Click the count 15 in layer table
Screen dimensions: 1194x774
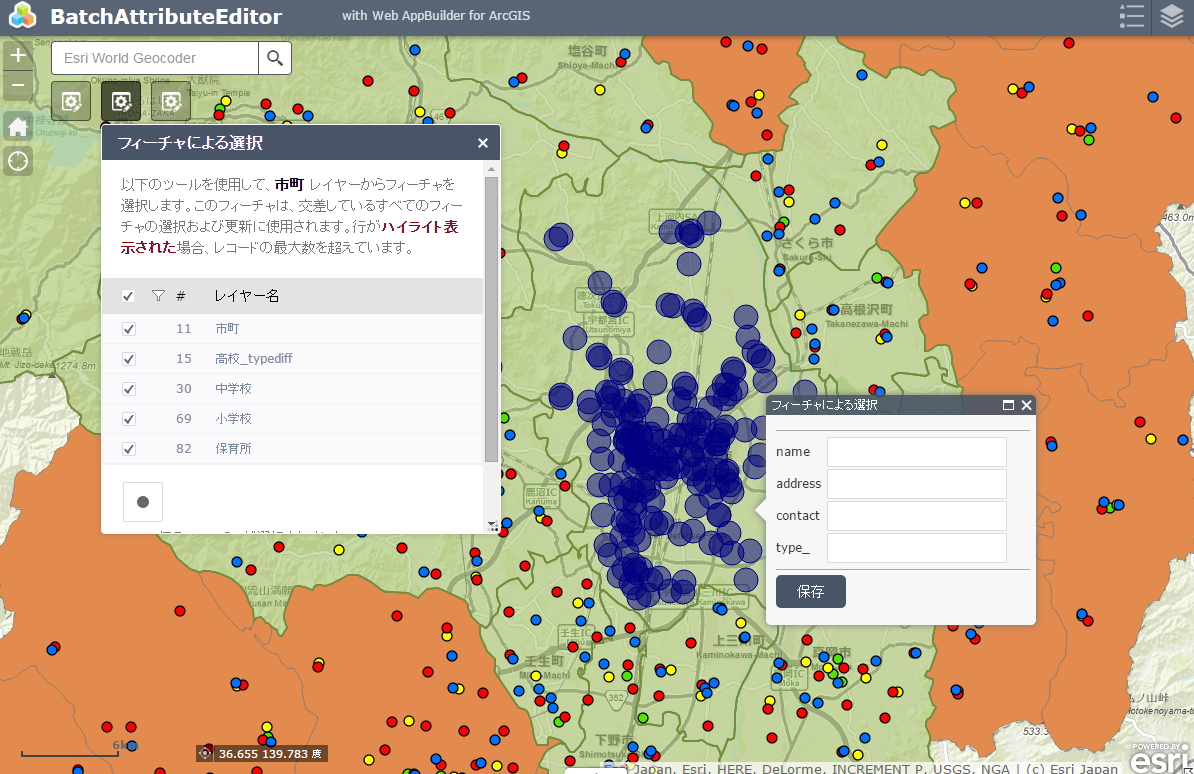click(184, 359)
